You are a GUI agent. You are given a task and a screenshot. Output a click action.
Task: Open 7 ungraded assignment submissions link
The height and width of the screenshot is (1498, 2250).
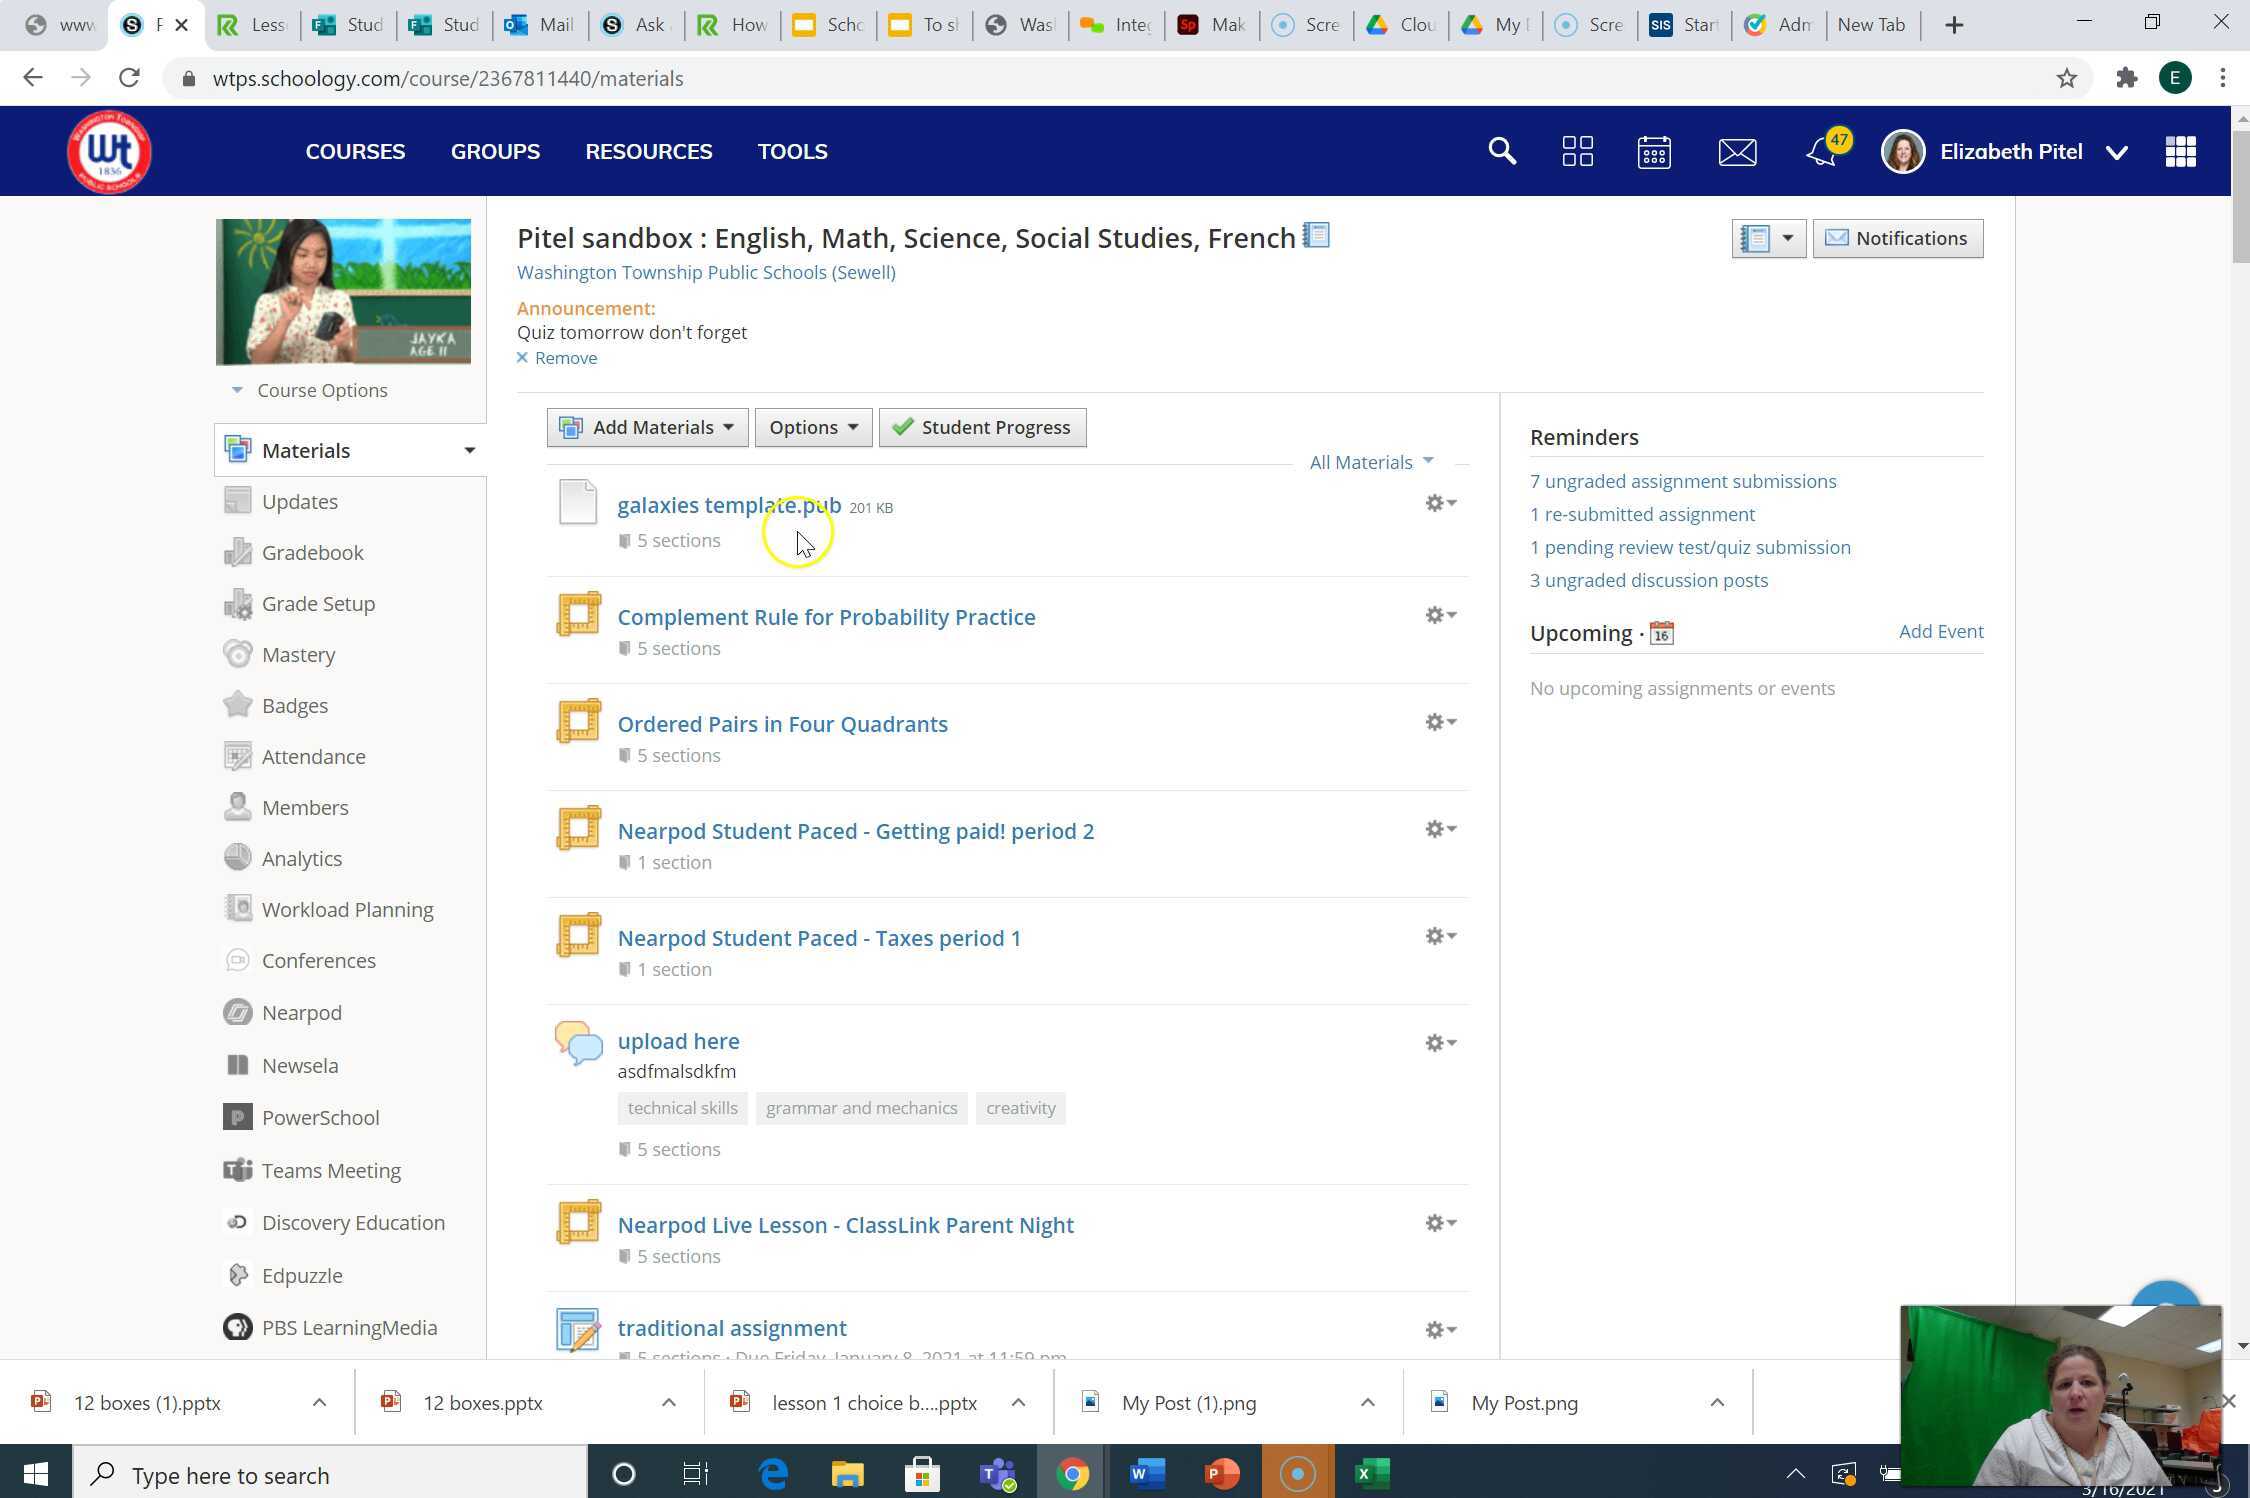click(x=1682, y=481)
